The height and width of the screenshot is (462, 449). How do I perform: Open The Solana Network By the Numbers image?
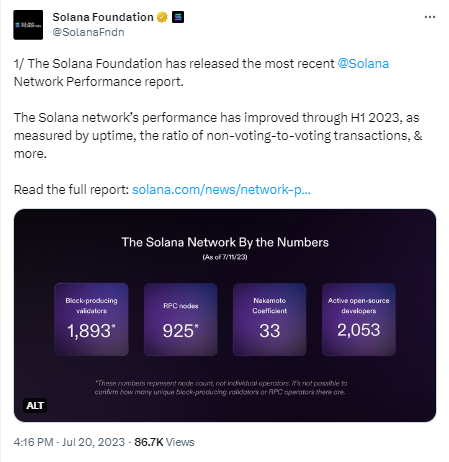click(x=225, y=315)
